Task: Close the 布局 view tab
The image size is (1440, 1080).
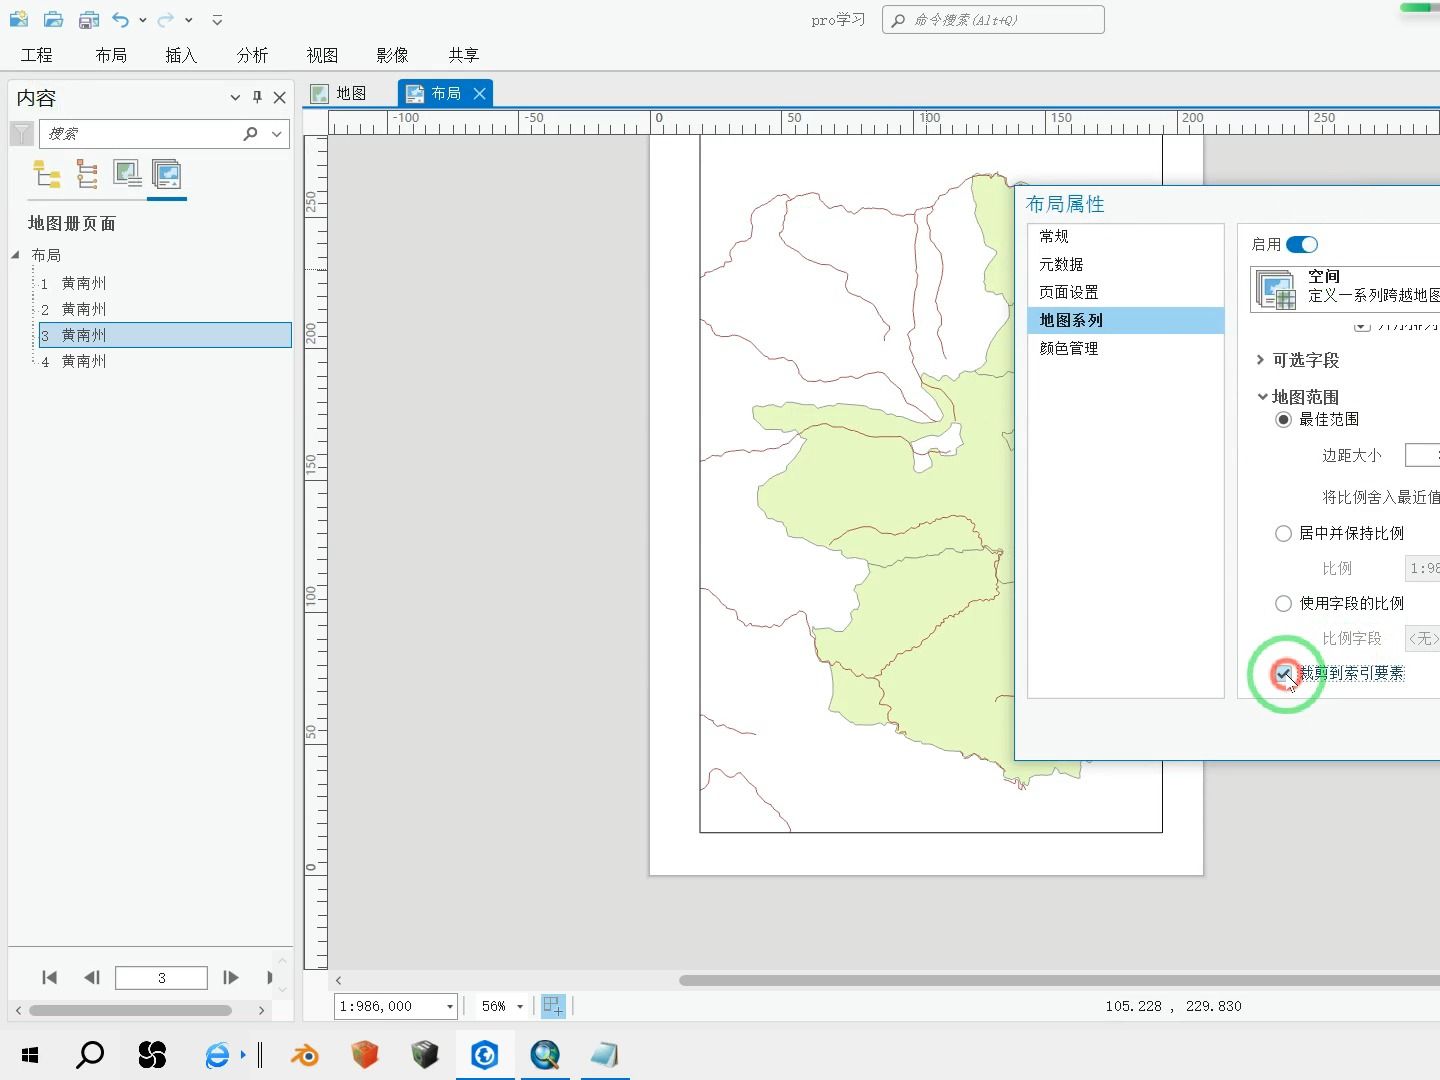Action: (480, 93)
